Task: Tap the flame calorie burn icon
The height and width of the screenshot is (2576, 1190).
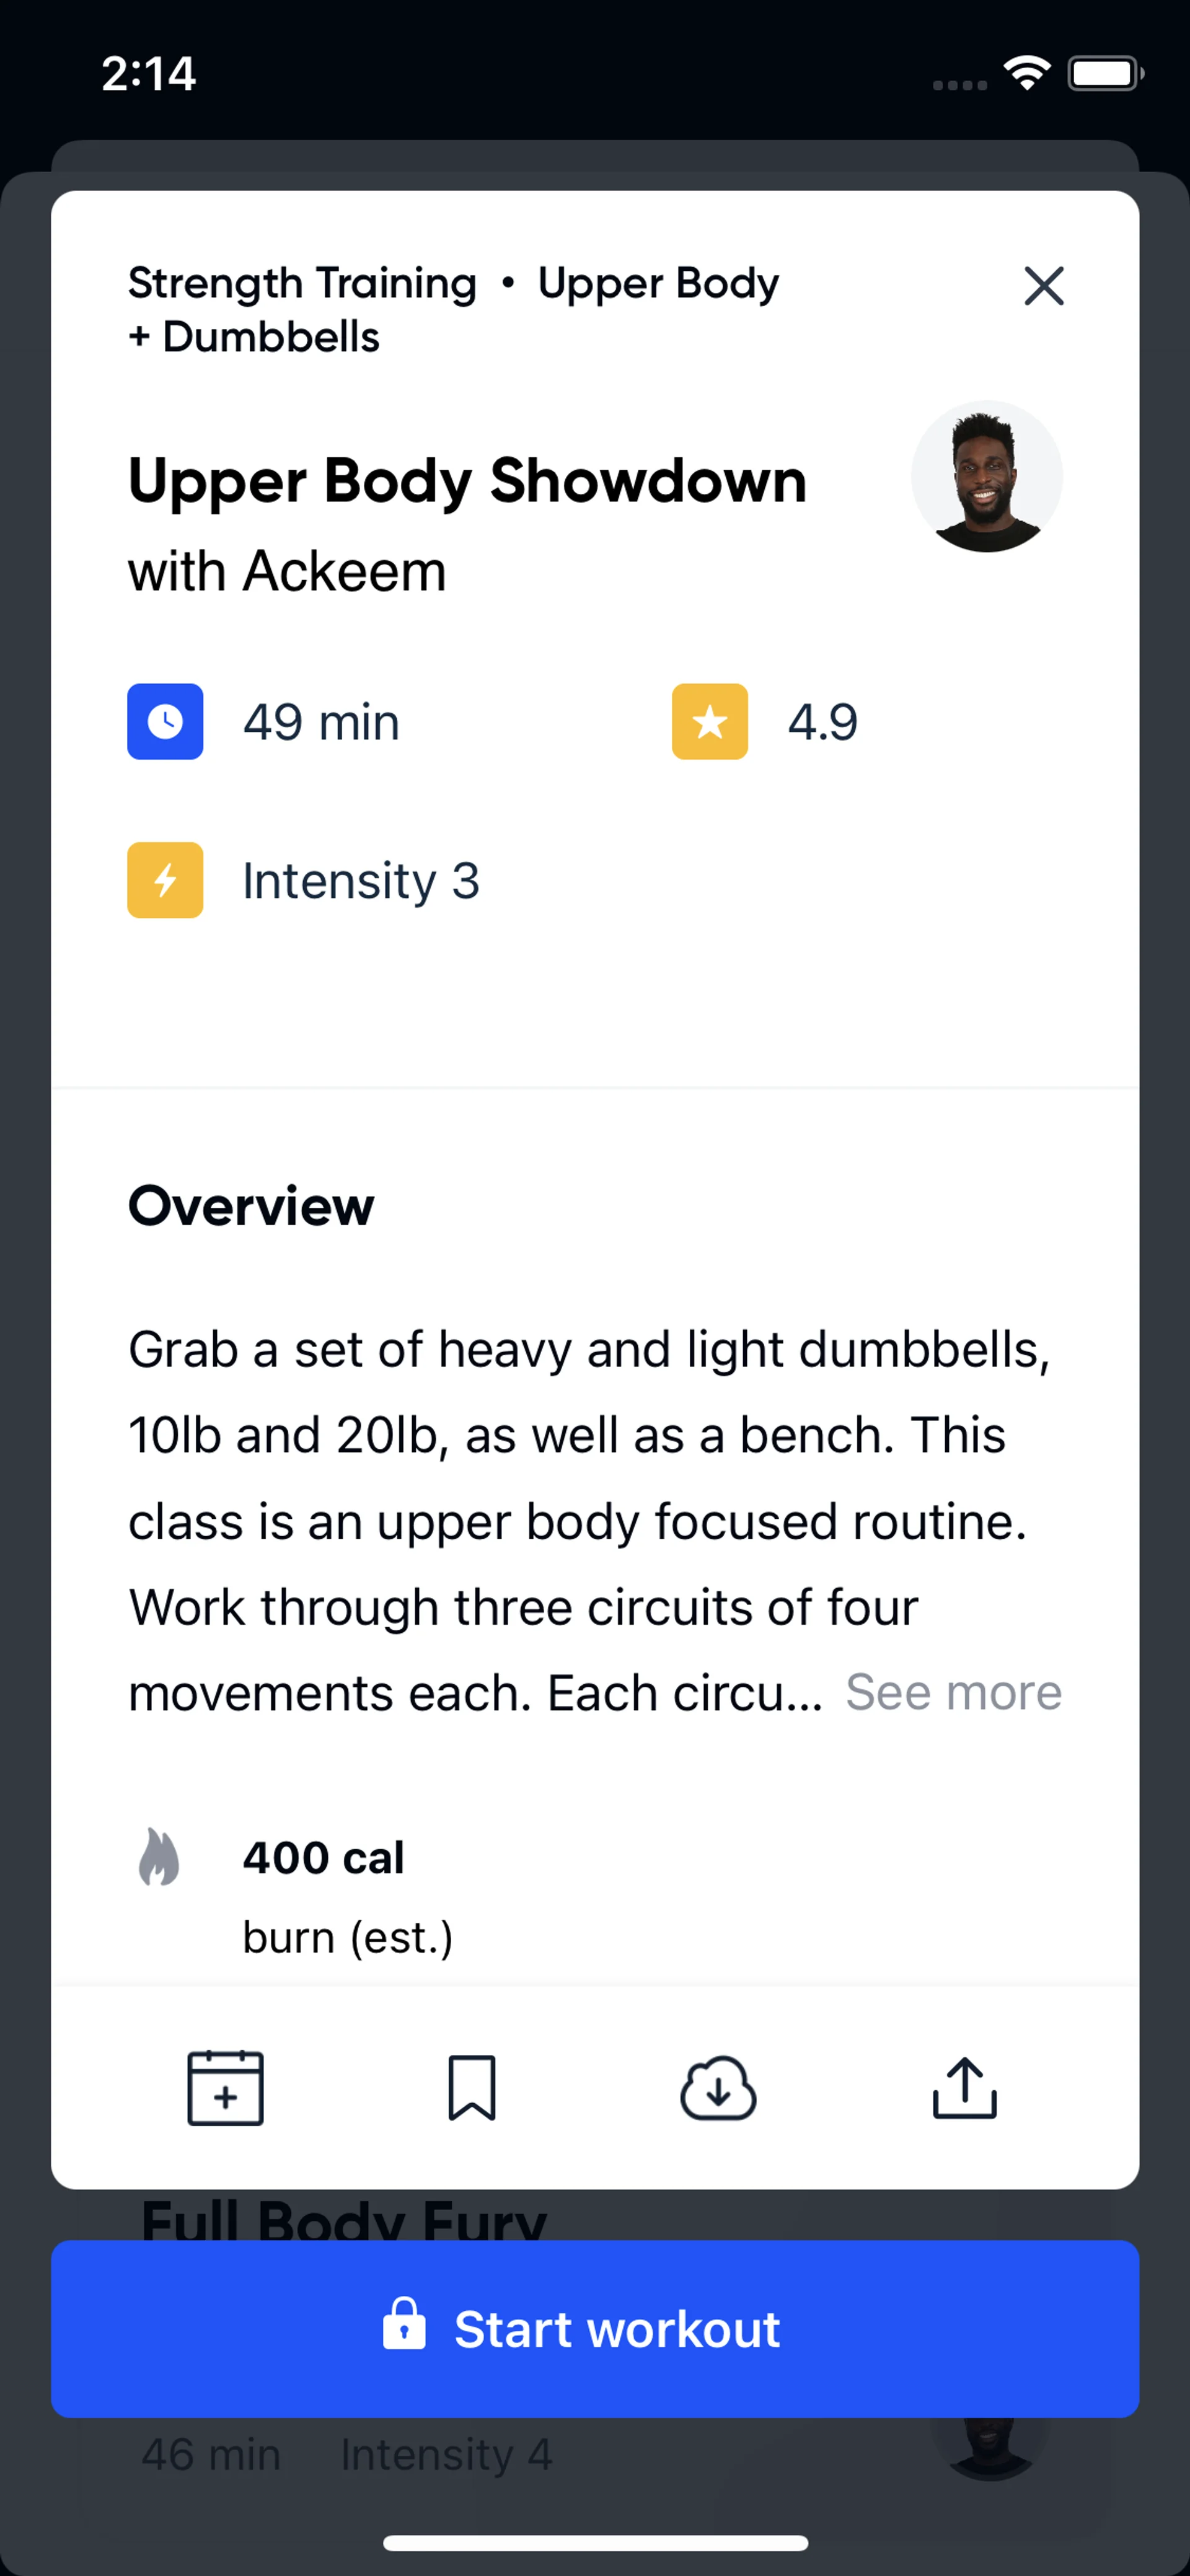Action: [159, 1857]
